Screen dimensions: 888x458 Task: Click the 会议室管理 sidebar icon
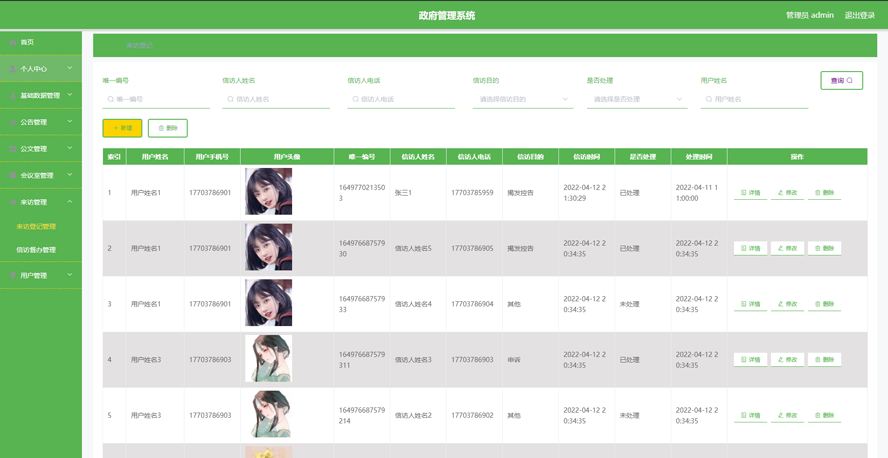coord(13,176)
